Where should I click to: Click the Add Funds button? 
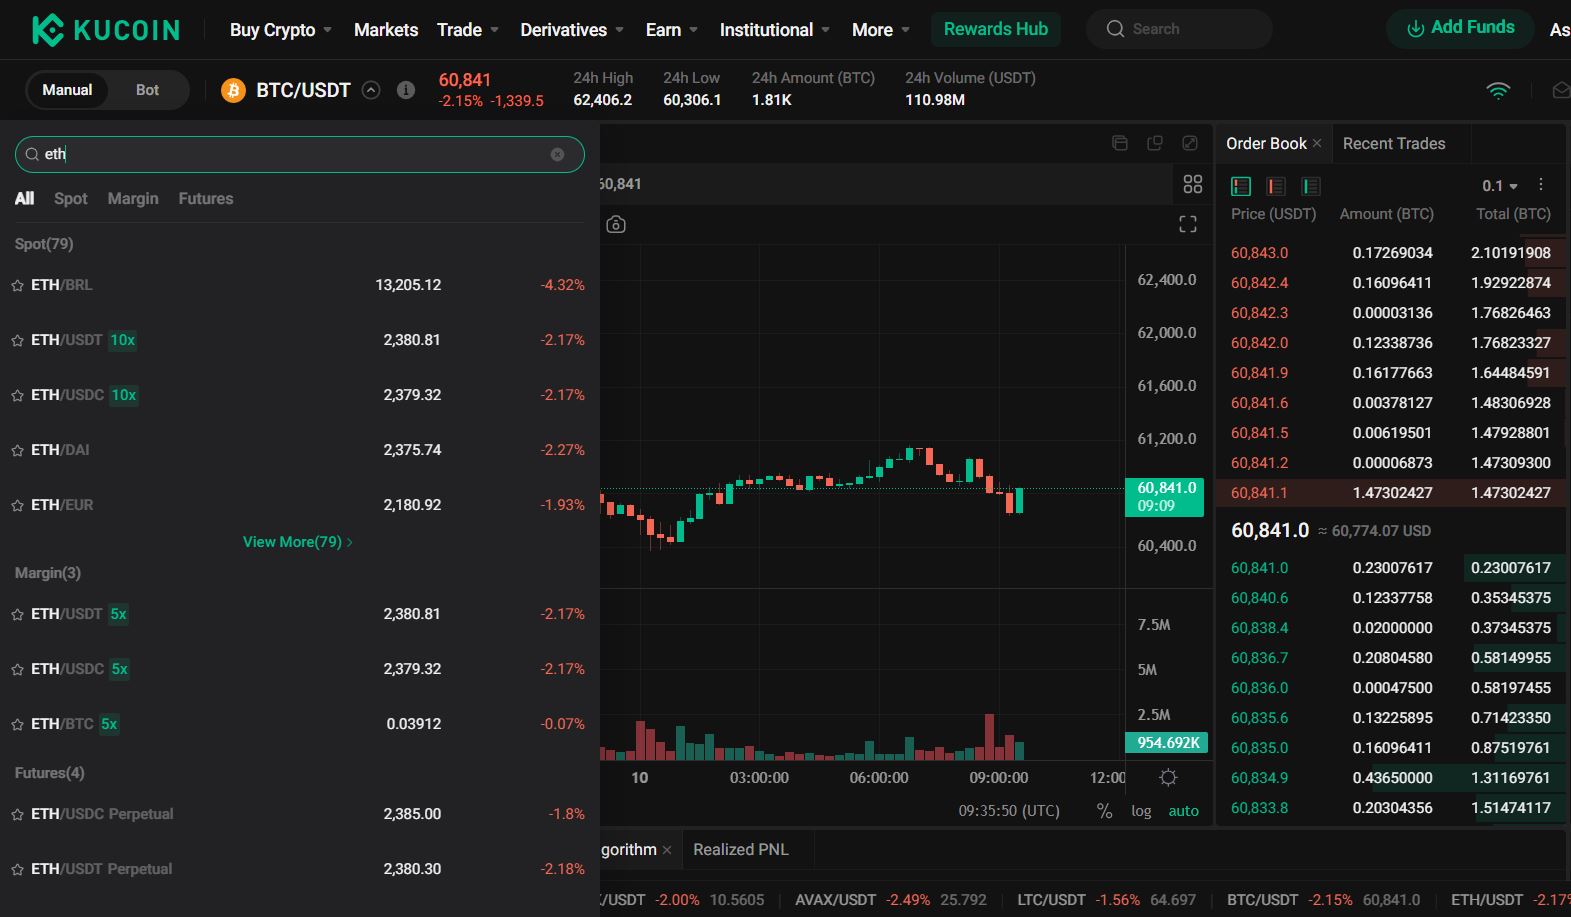pyautogui.click(x=1460, y=28)
